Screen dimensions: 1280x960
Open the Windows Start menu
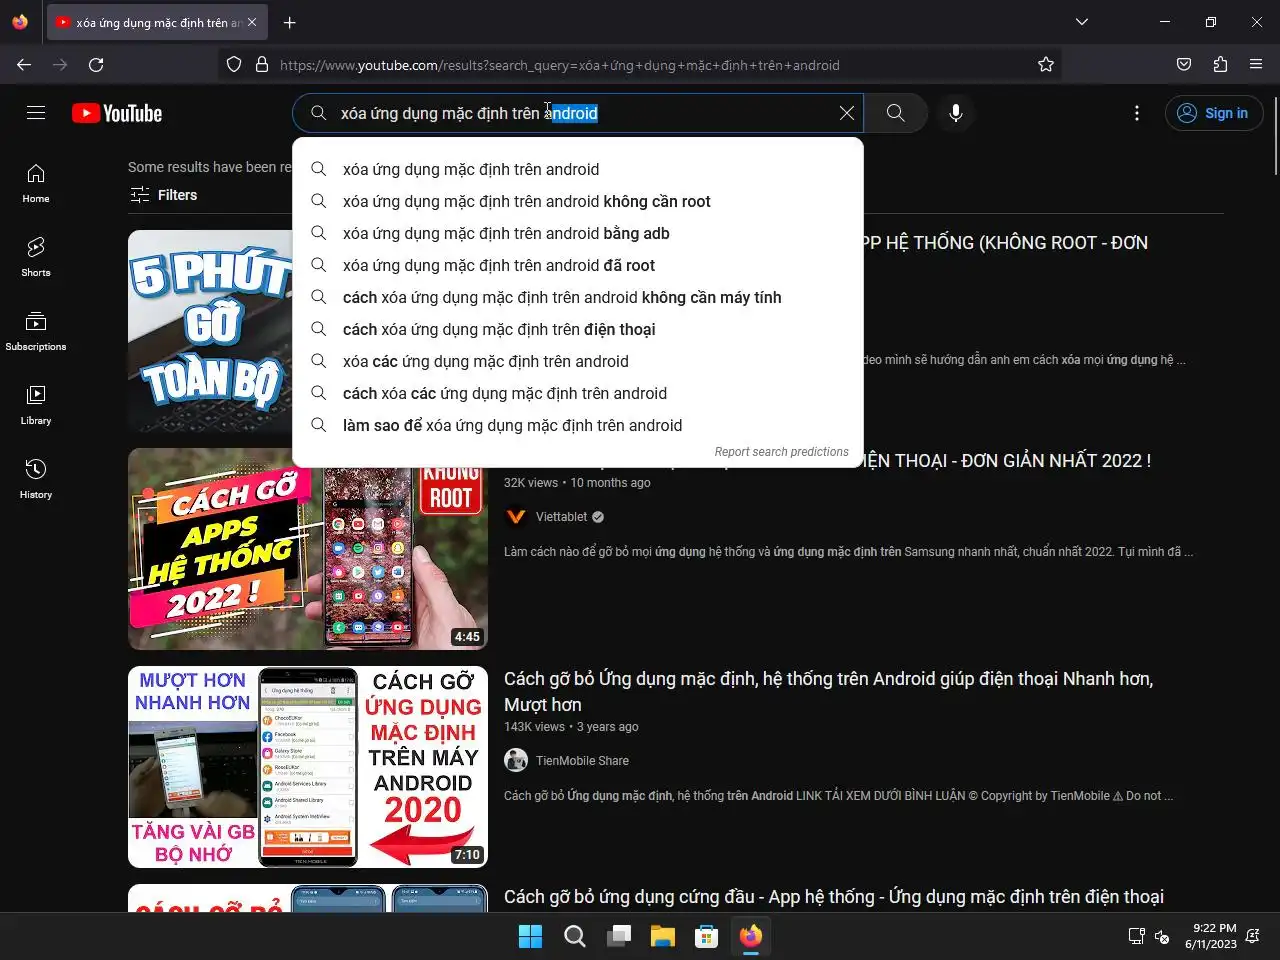(x=530, y=936)
